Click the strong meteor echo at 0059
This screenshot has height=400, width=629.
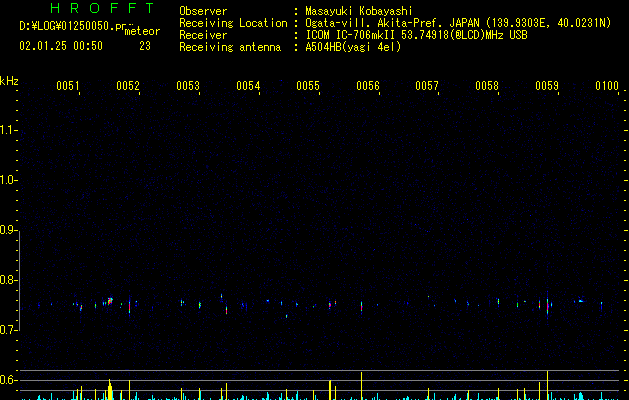click(x=548, y=306)
